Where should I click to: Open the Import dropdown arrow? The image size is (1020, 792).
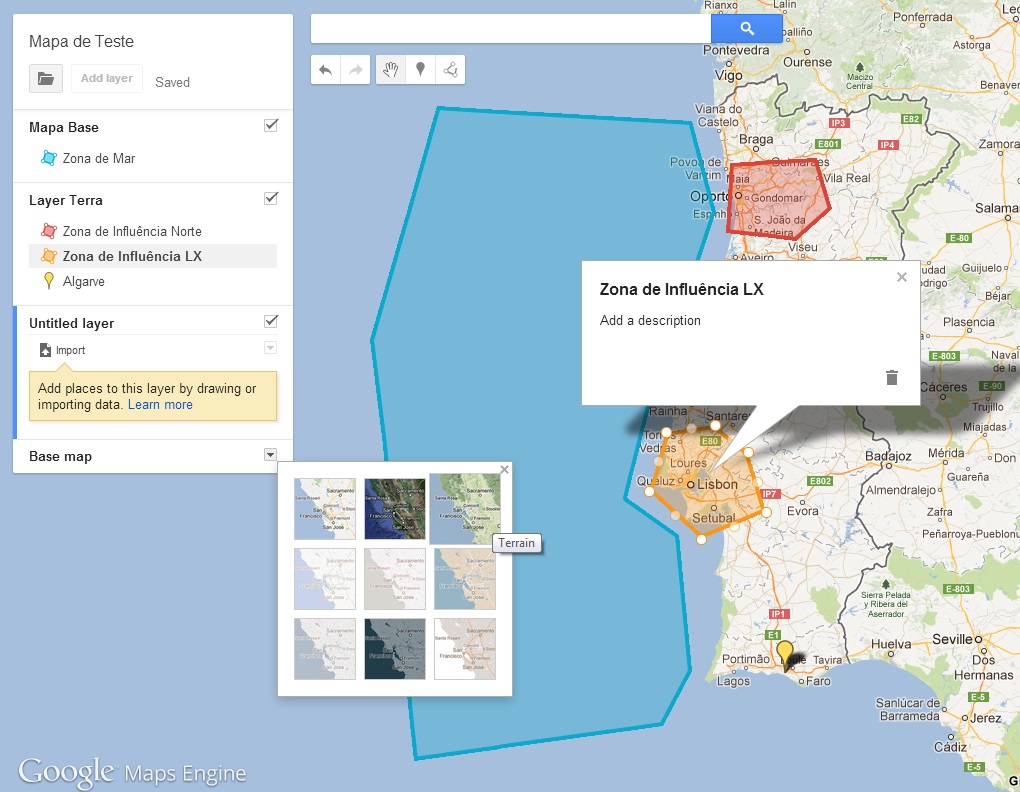[x=270, y=347]
